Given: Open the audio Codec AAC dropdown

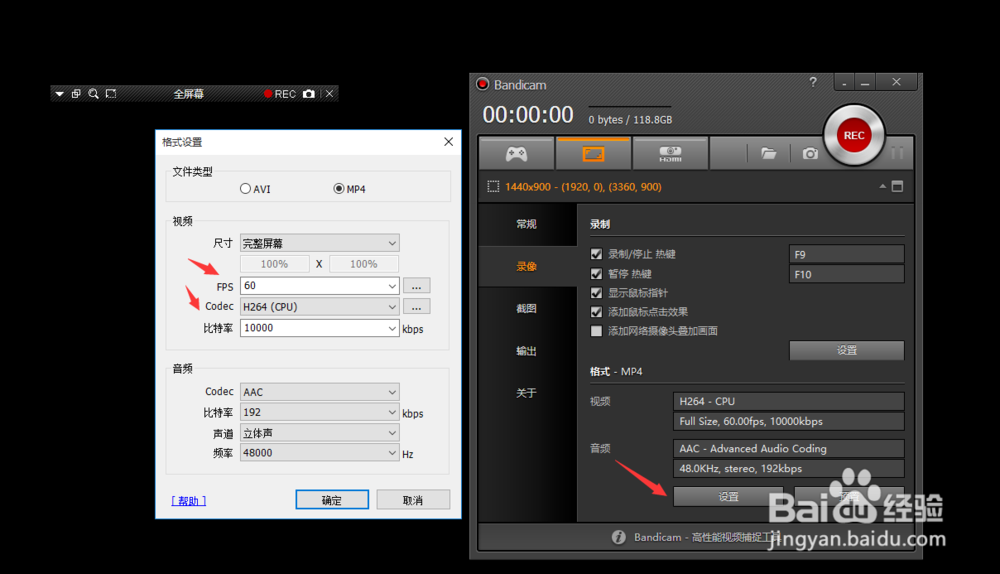Looking at the screenshot, I should [x=320, y=392].
